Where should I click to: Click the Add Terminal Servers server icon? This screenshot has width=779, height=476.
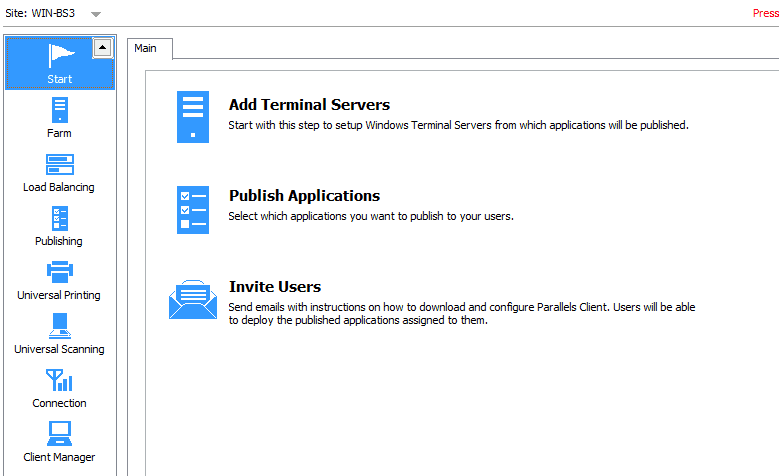tap(193, 117)
